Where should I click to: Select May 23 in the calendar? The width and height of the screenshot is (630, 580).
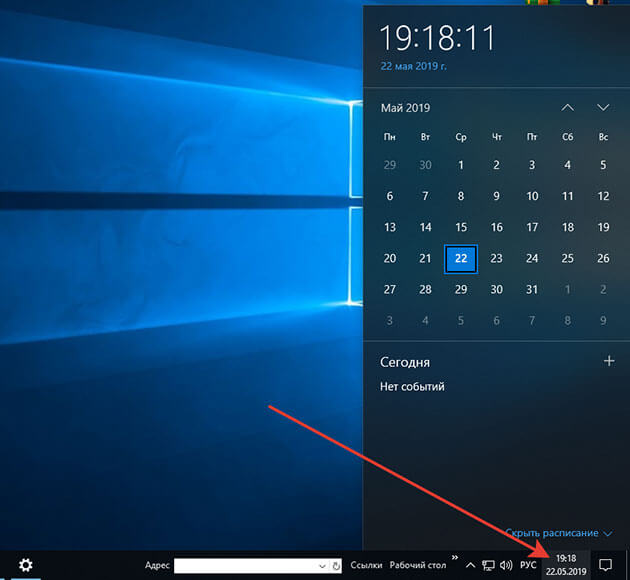496,258
